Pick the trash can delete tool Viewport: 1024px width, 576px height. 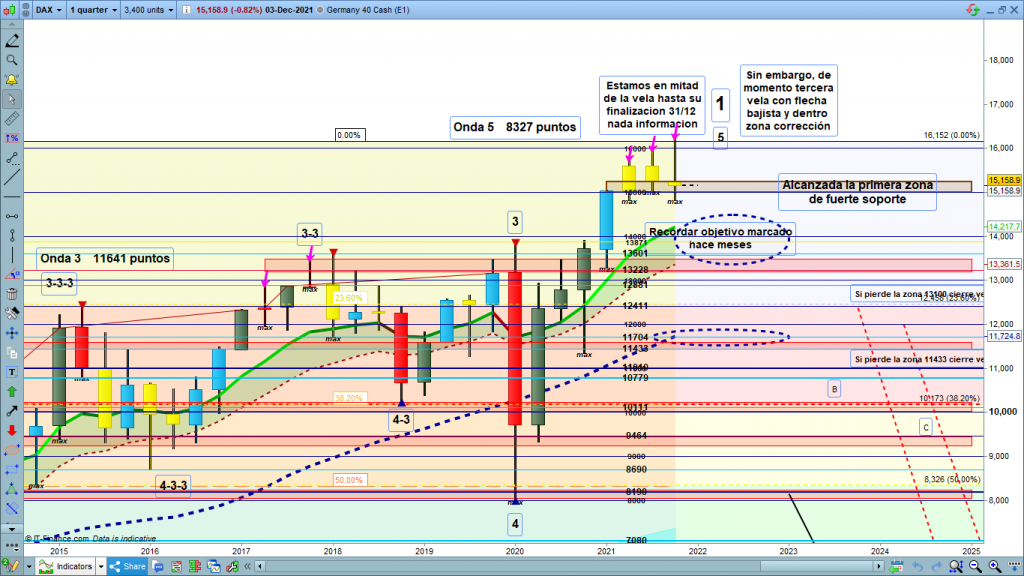11,293
